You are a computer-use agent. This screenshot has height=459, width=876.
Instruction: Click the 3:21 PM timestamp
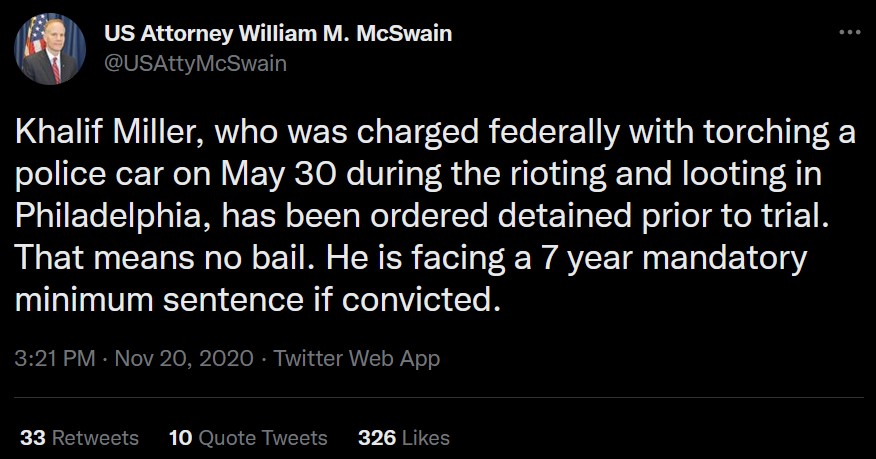coord(57,357)
